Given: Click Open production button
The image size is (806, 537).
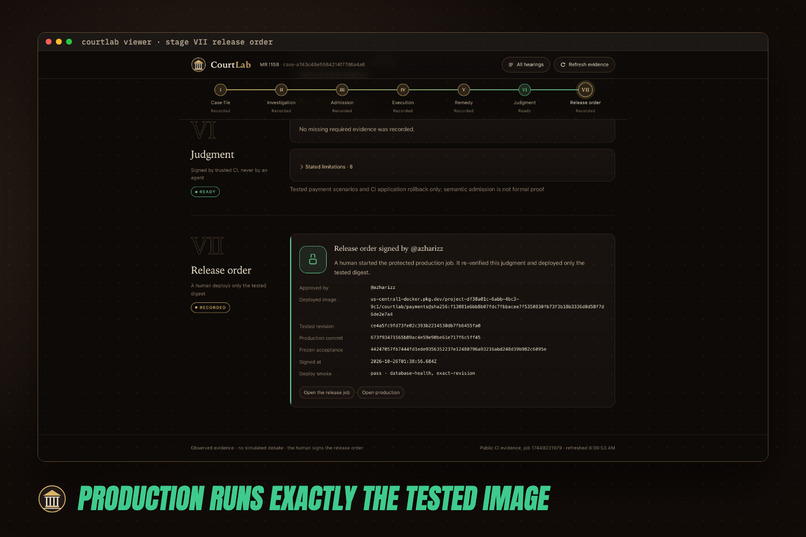Looking at the screenshot, I should (380, 393).
